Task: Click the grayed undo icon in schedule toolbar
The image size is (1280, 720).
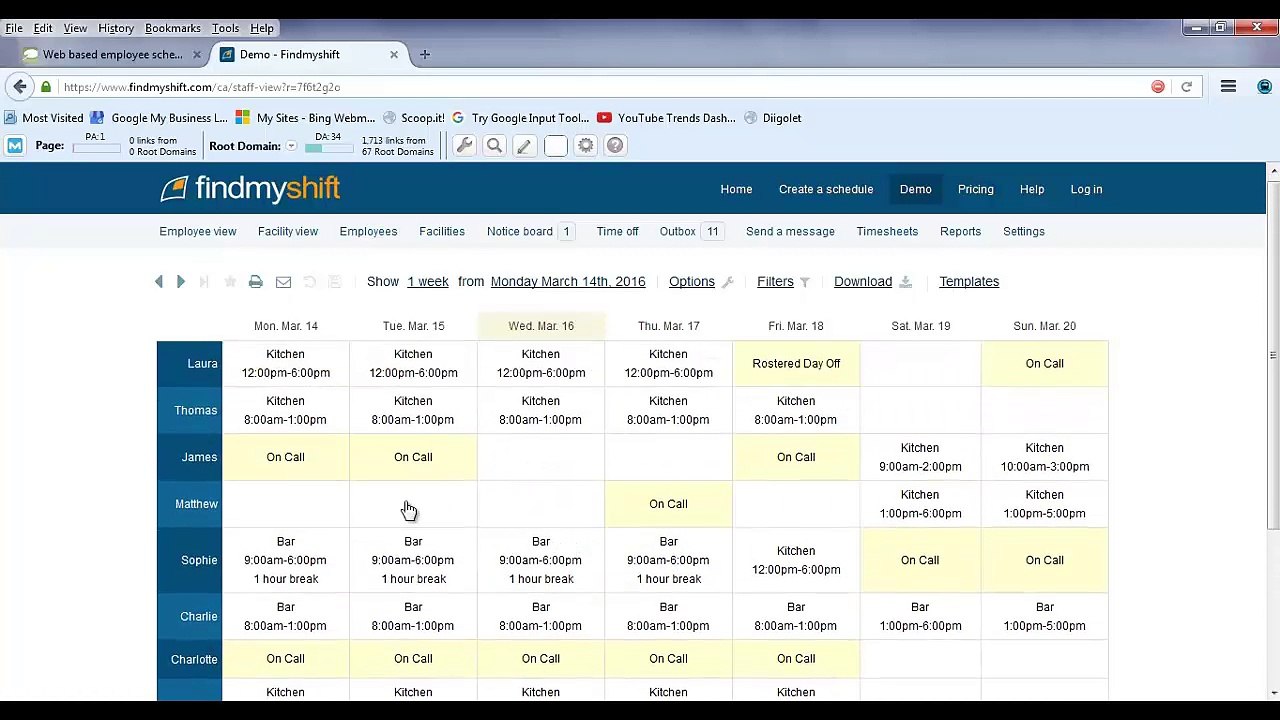Action: click(x=309, y=282)
